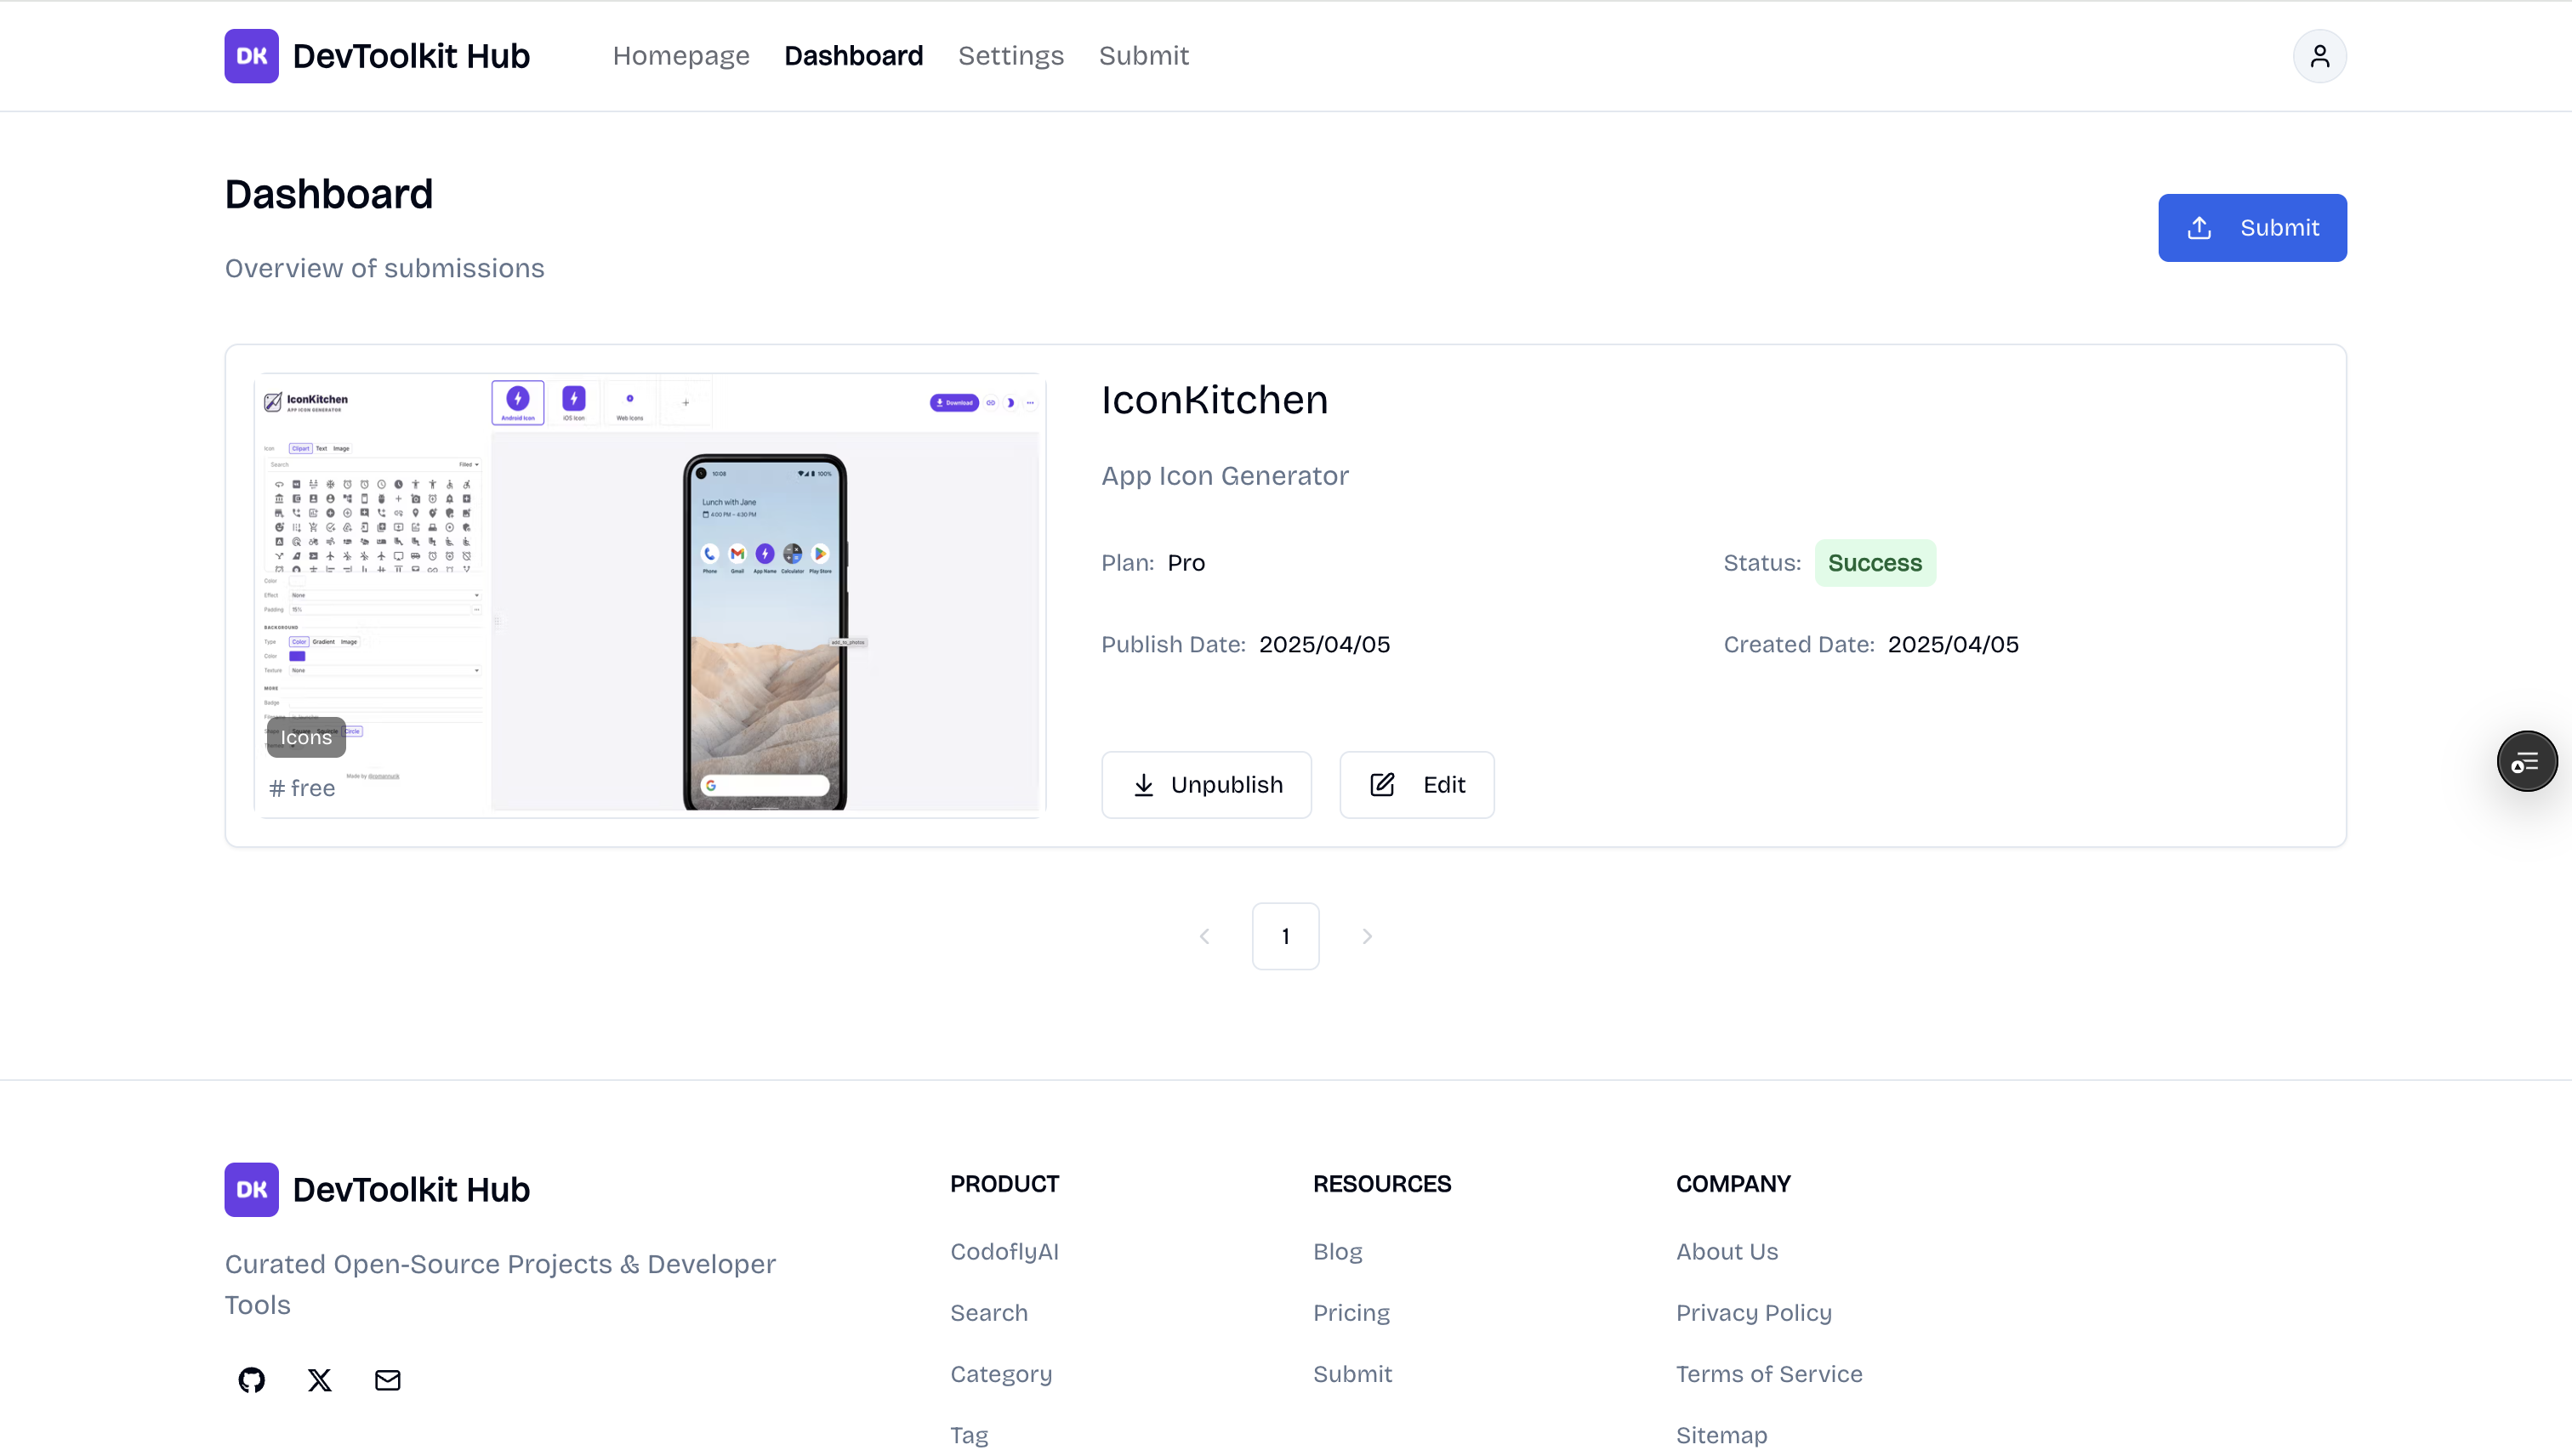Click the email envelope icon in footer
Viewport: 2572px width, 1456px height.
pos(387,1380)
